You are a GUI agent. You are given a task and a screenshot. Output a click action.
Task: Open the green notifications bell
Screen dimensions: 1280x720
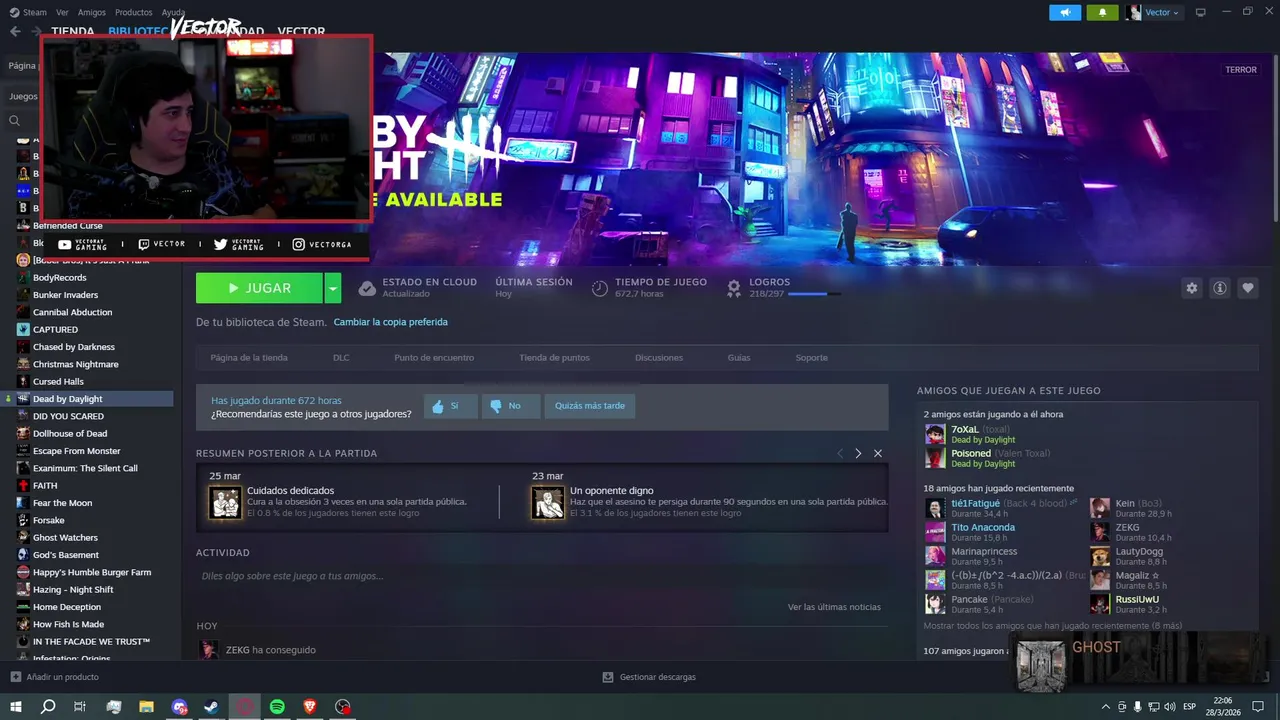pyautogui.click(x=1103, y=12)
